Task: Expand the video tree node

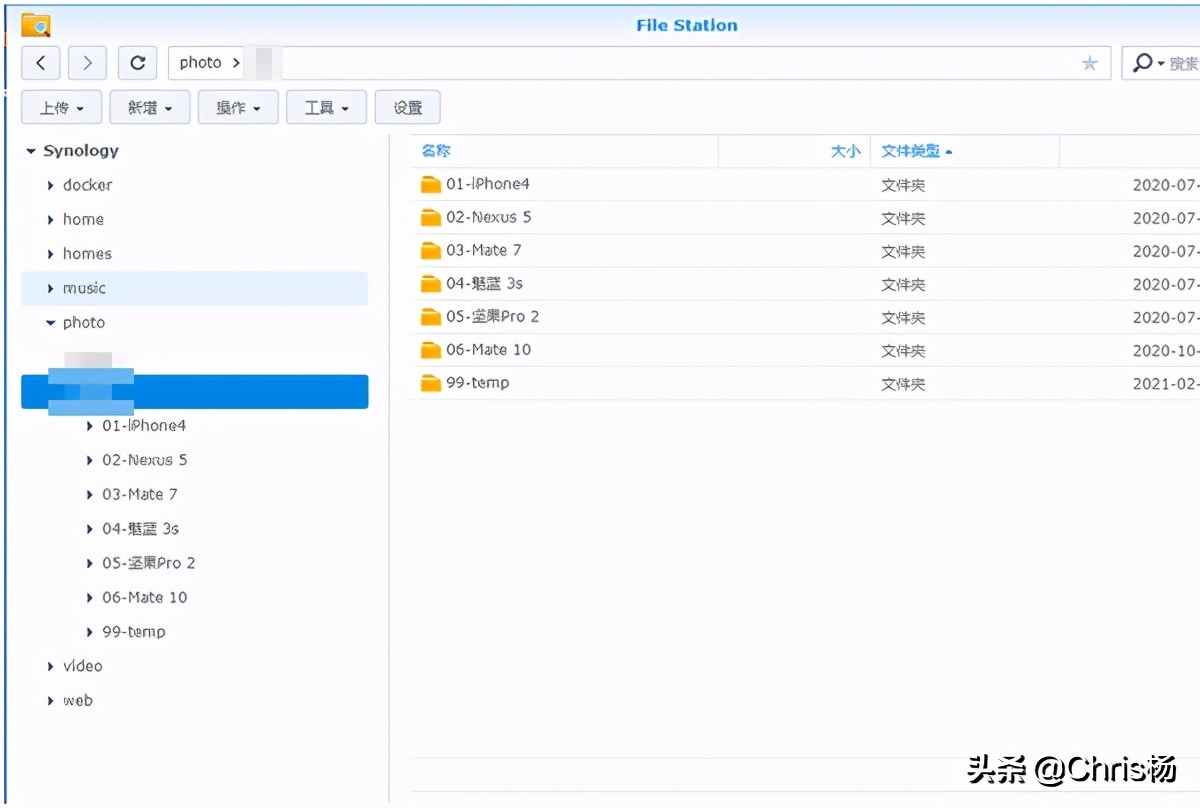Action: pyautogui.click(x=51, y=666)
